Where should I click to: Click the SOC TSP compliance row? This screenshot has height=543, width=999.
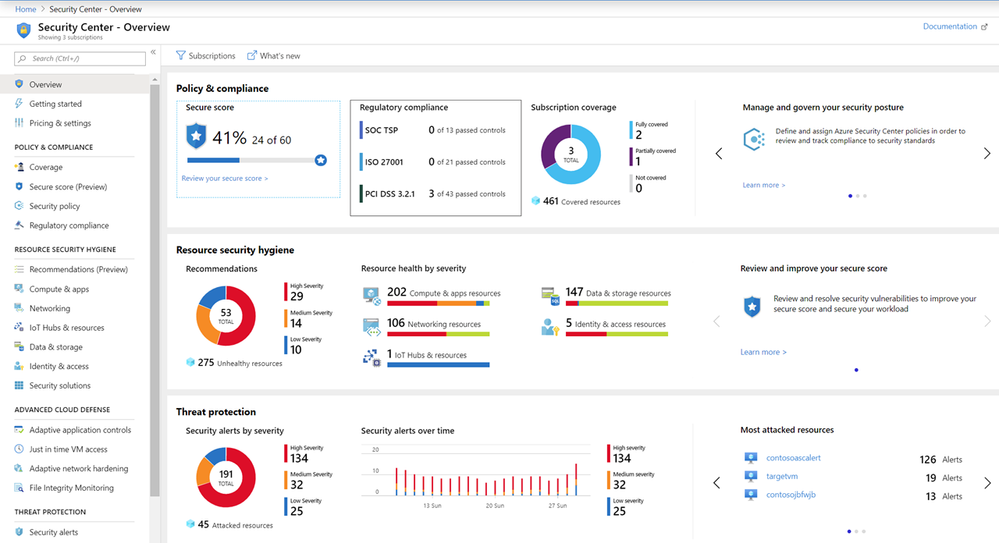(433, 130)
